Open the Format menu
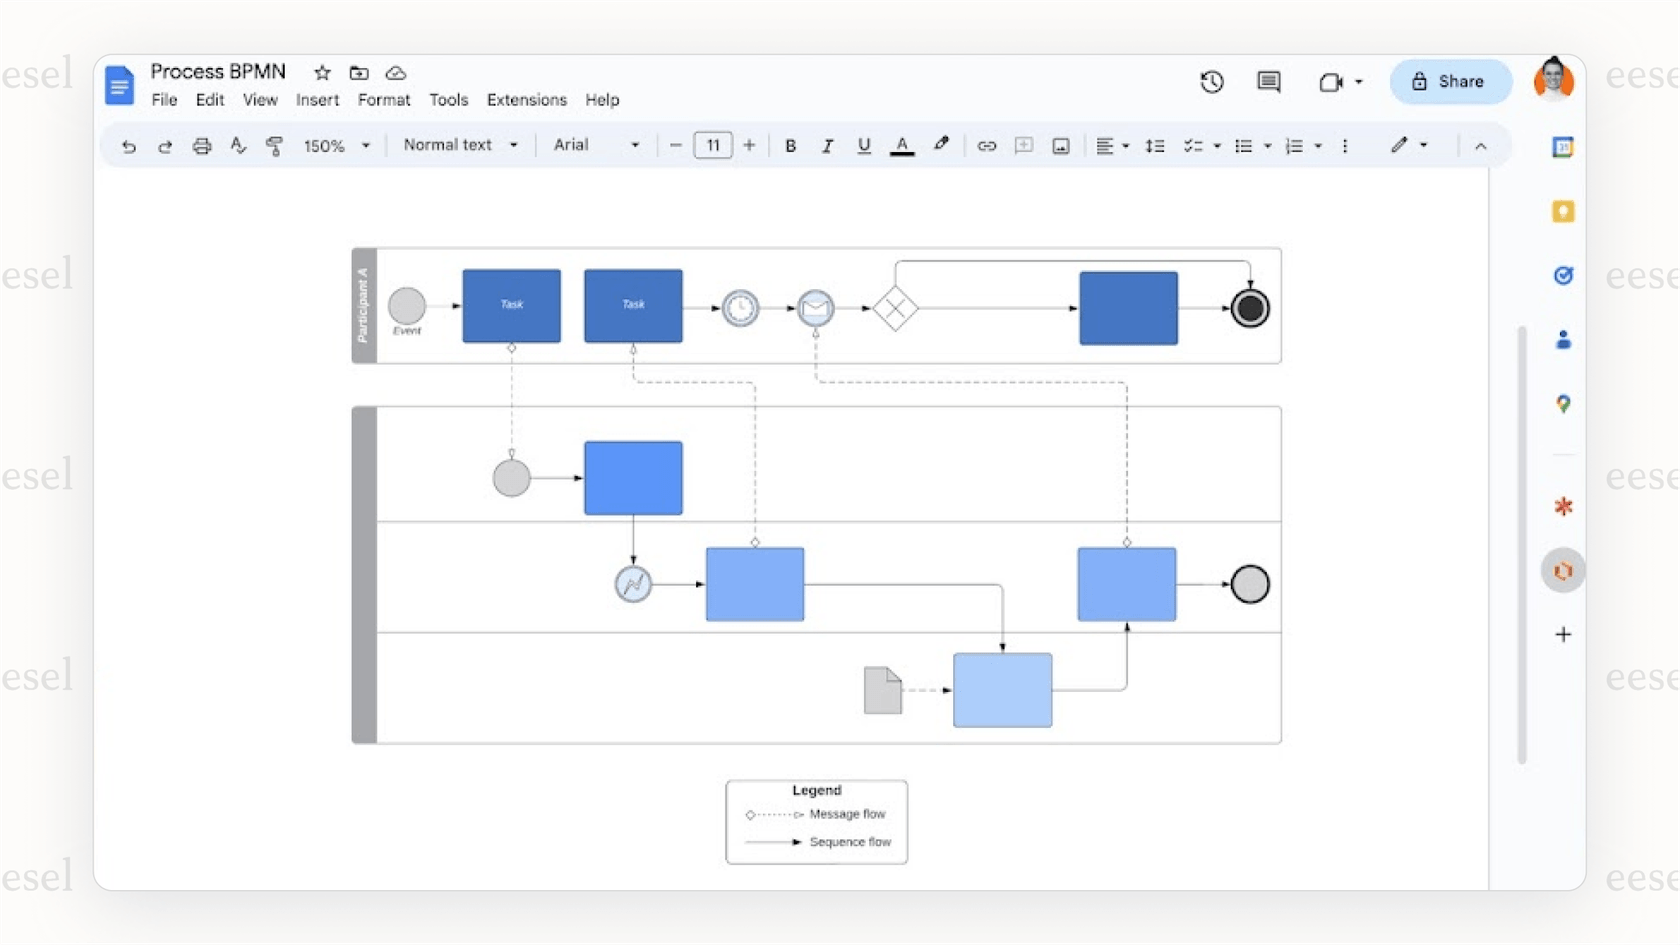Viewport: 1680px width, 945px height. 384,100
